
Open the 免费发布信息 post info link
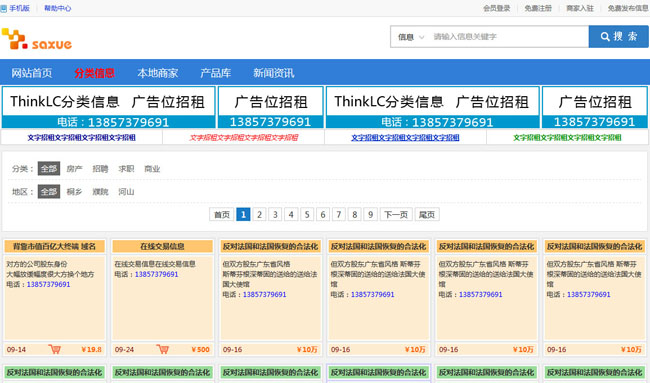click(628, 8)
